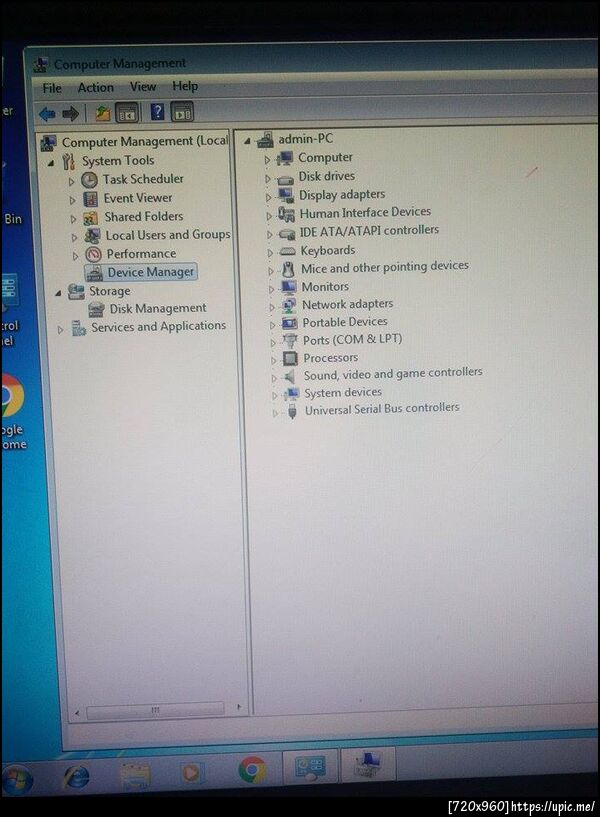Click the Mice and pointing devices icon
Image resolution: width=600 pixels, height=817 pixels.
click(288, 269)
